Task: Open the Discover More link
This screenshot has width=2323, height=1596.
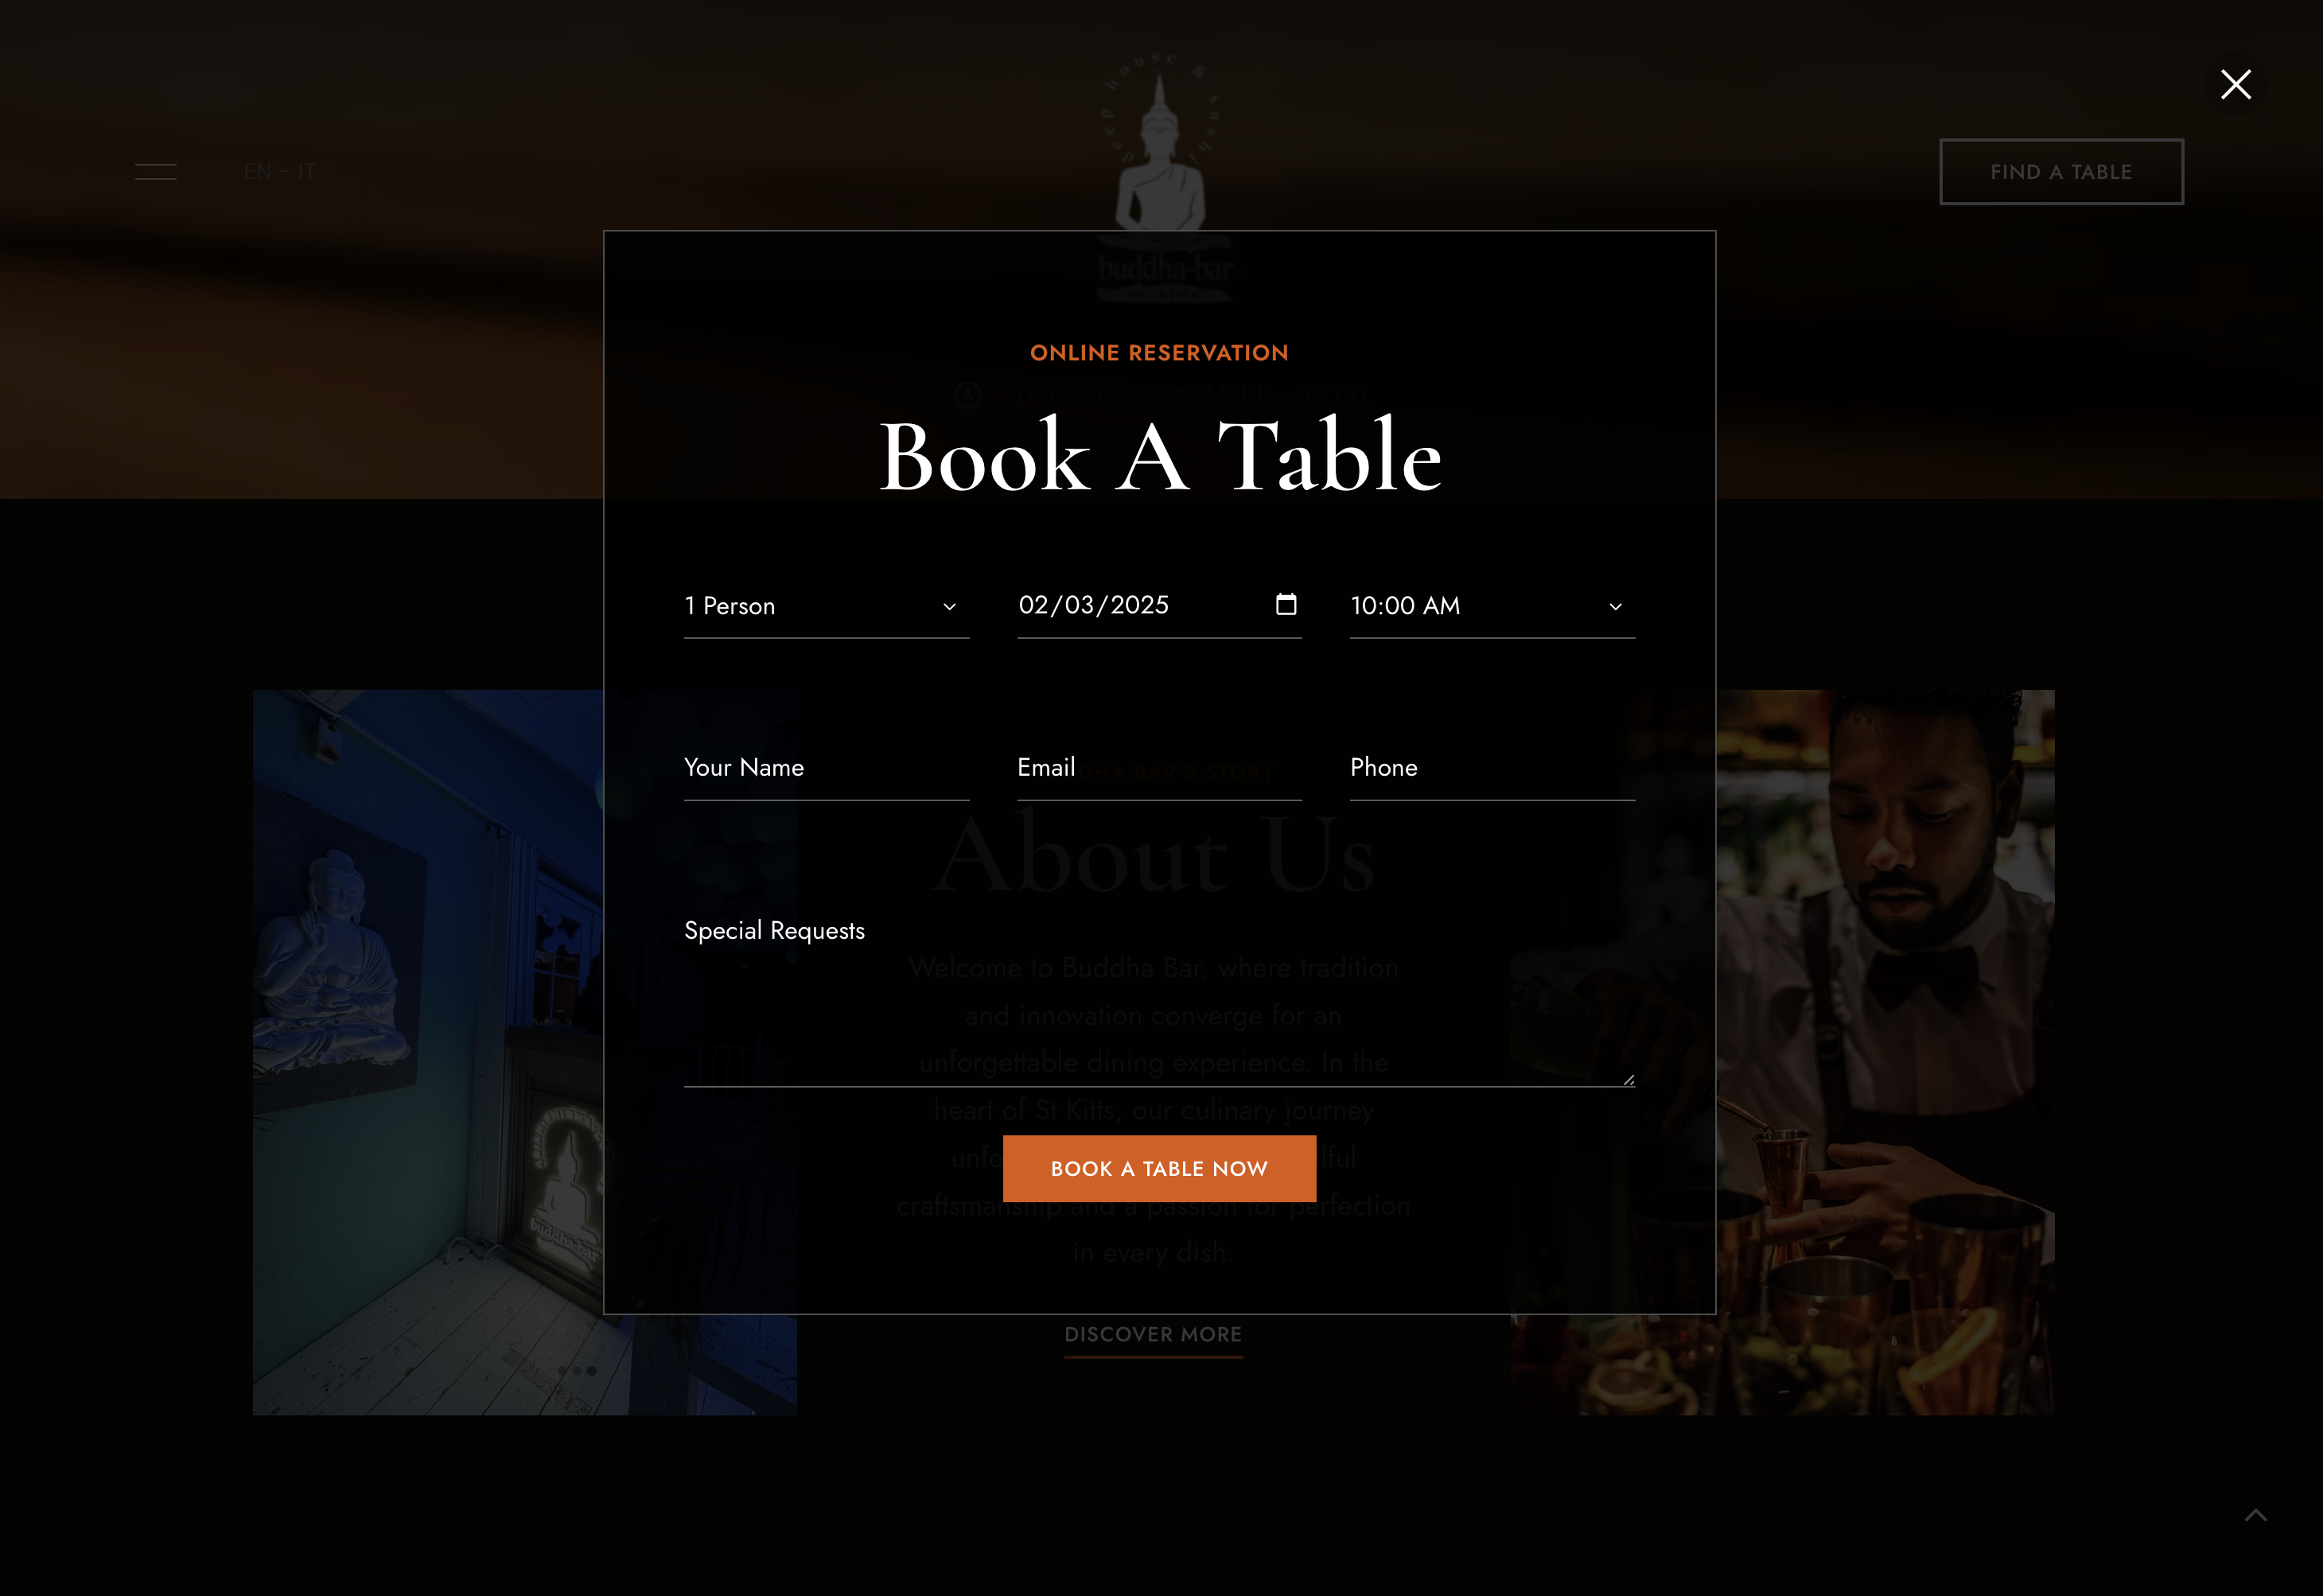Action: point(1153,1335)
